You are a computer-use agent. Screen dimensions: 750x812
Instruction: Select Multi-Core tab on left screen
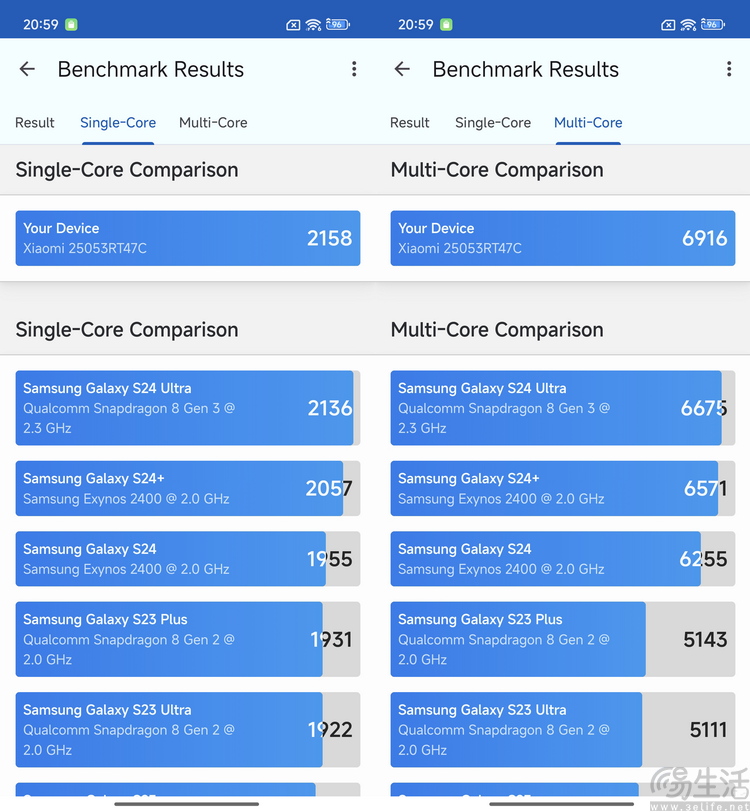click(x=213, y=123)
